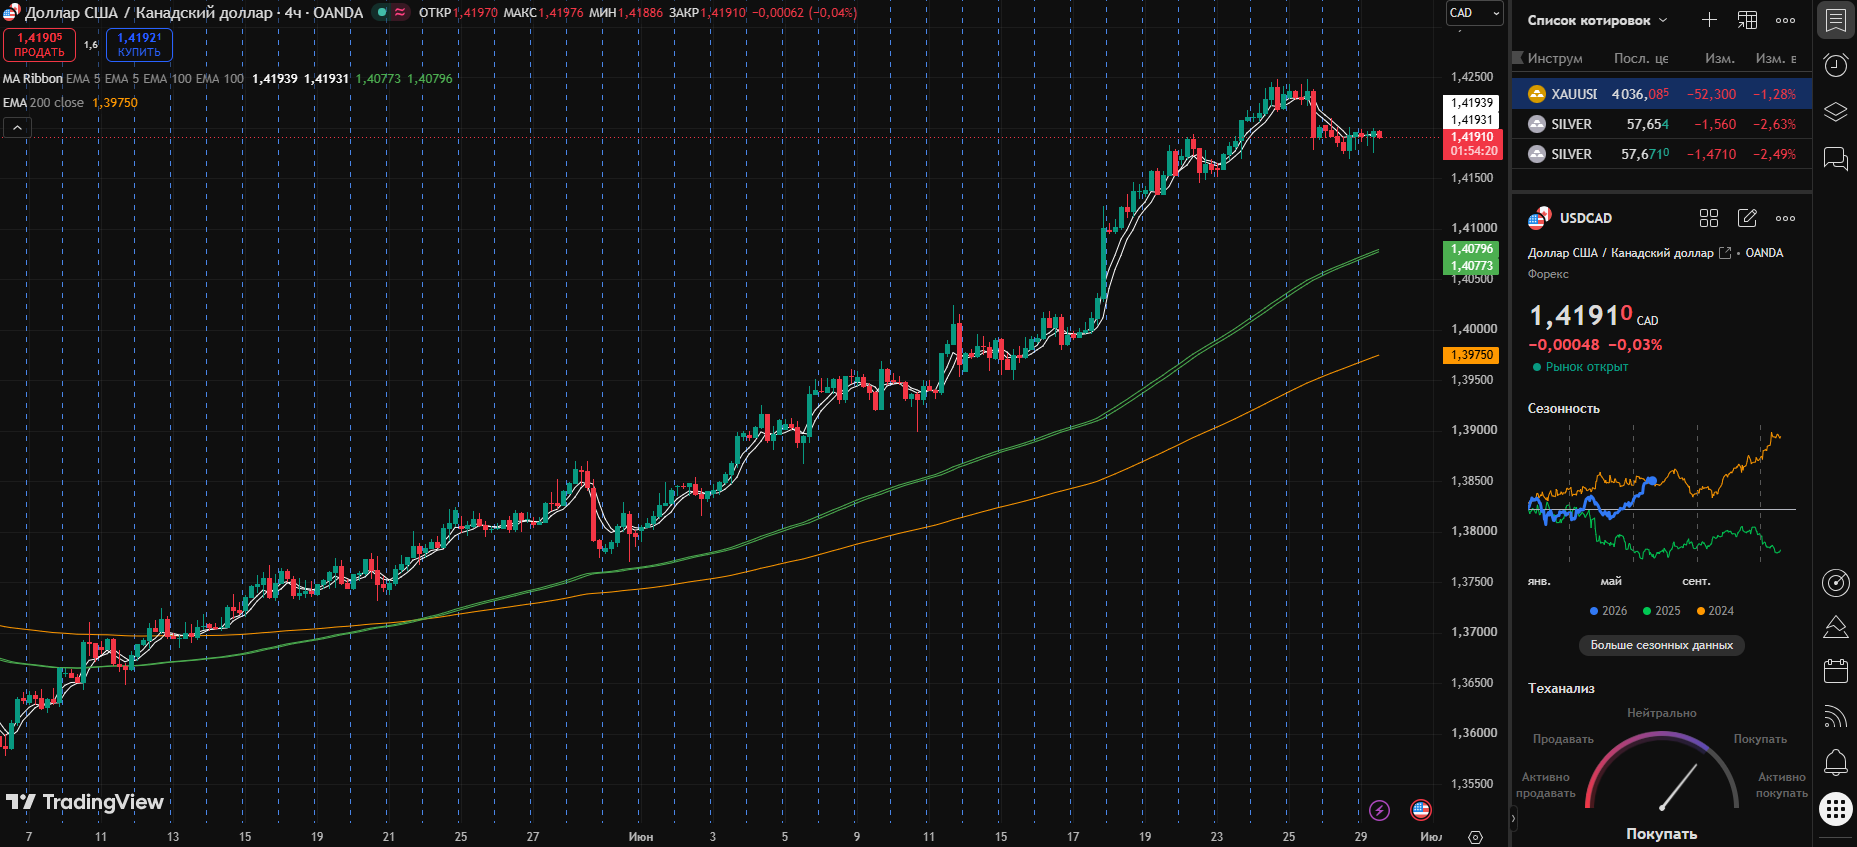The width and height of the screenshot is (1857, 847).
Task: Sort watchlist by Изм. column header
Action: 1719,58
